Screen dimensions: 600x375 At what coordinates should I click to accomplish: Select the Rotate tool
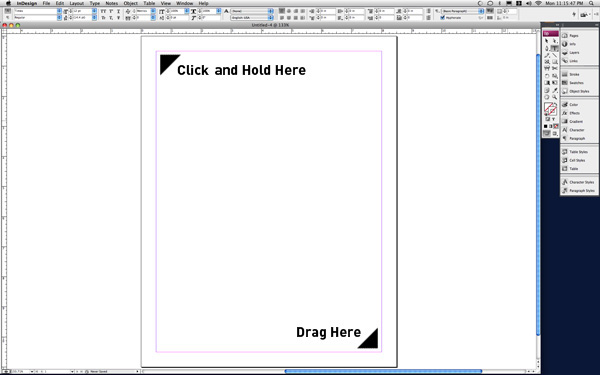[x=547, y=76]
